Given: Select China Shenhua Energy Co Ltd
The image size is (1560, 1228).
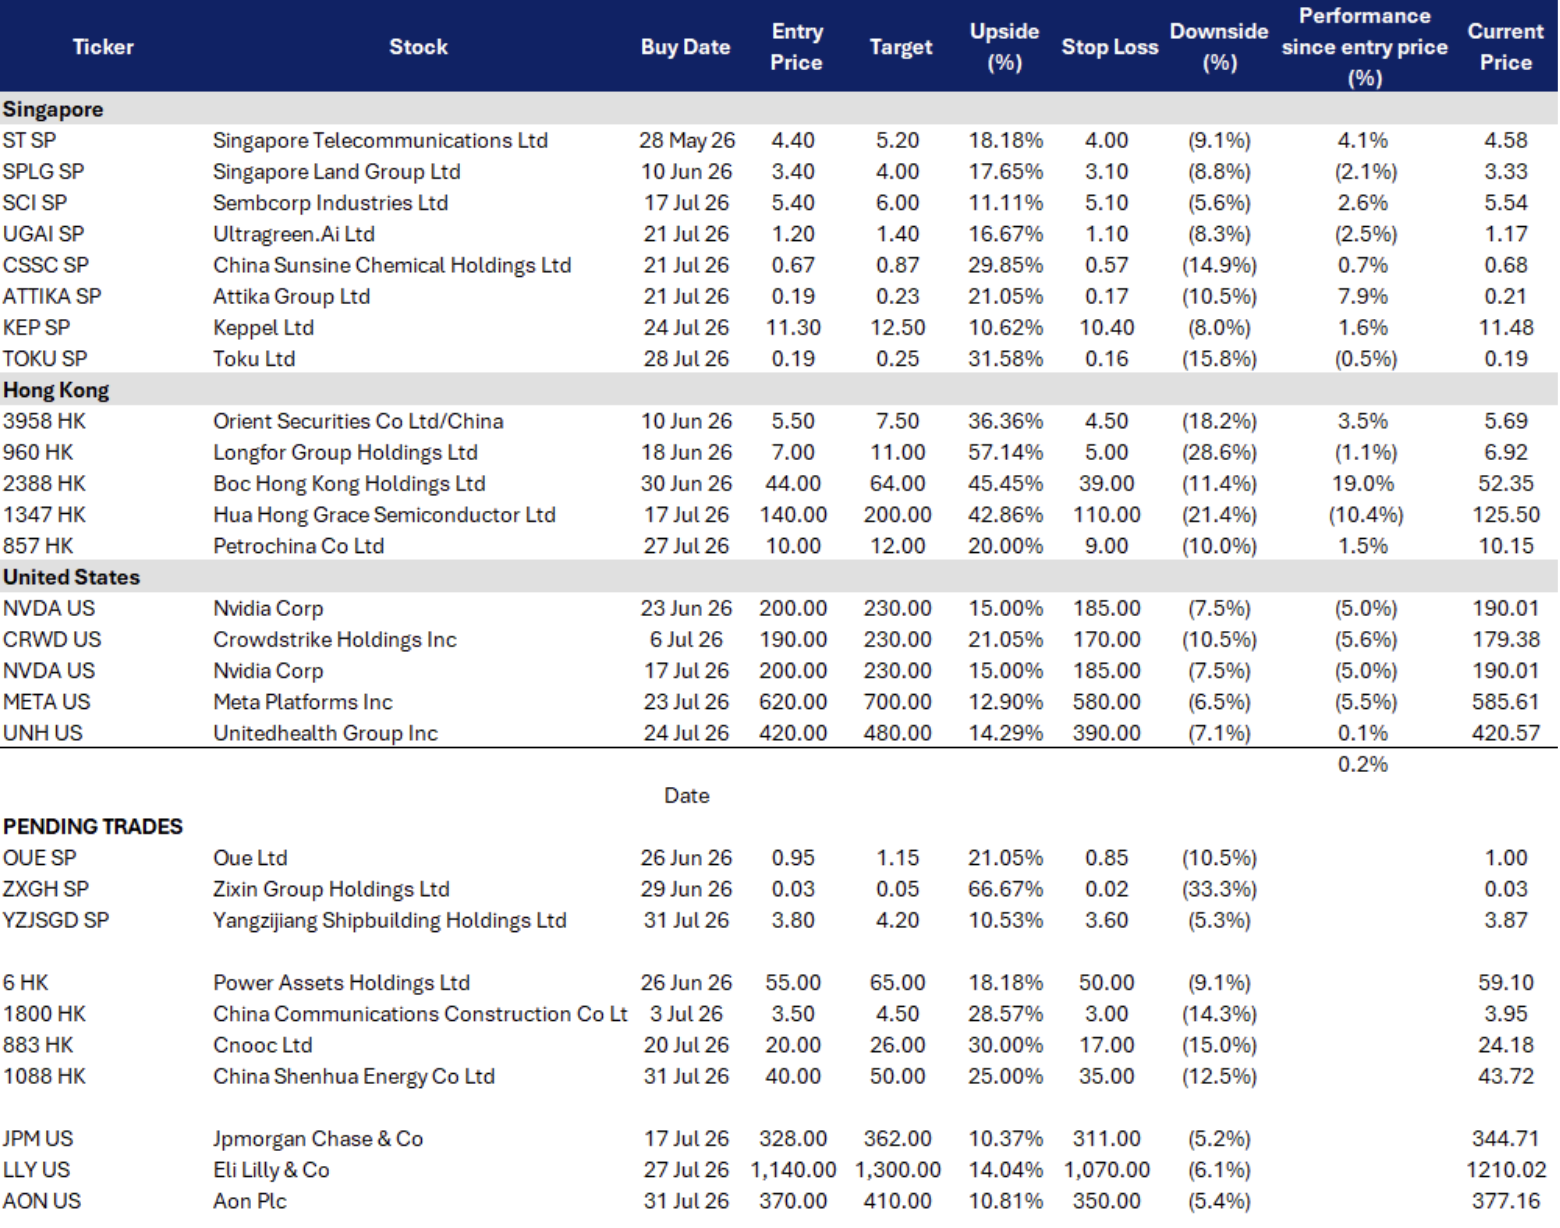Looking at the screenshot, I should point(354,1076).
